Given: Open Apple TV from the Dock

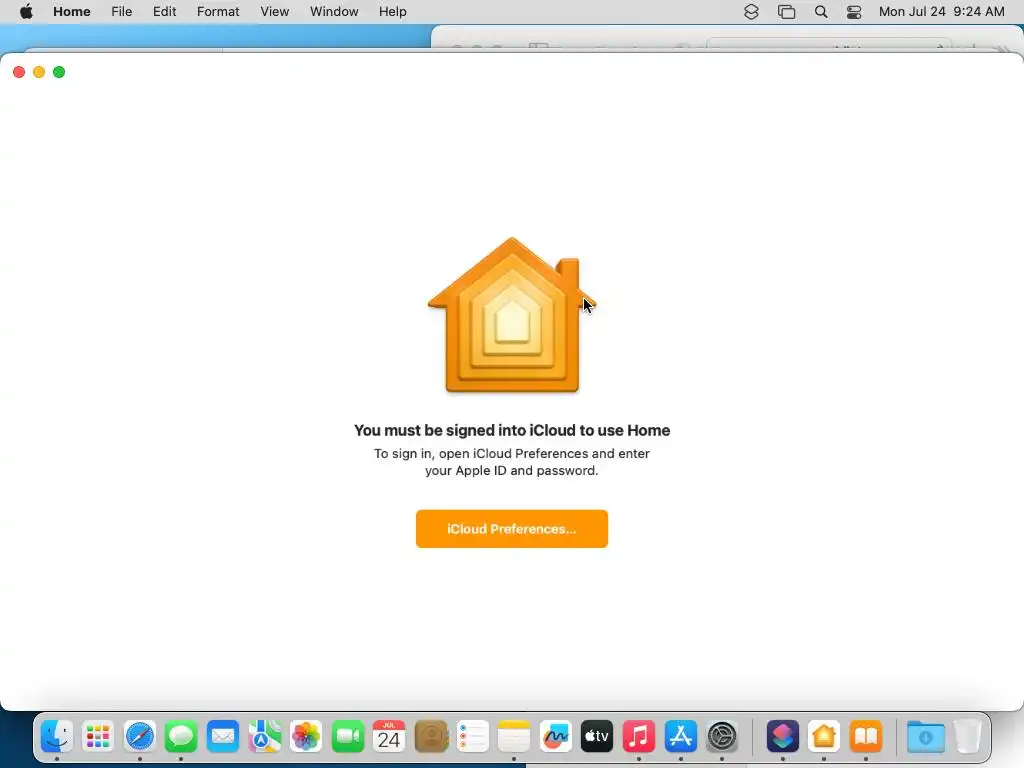Looking at the screenshot, I should coord(597,737).
